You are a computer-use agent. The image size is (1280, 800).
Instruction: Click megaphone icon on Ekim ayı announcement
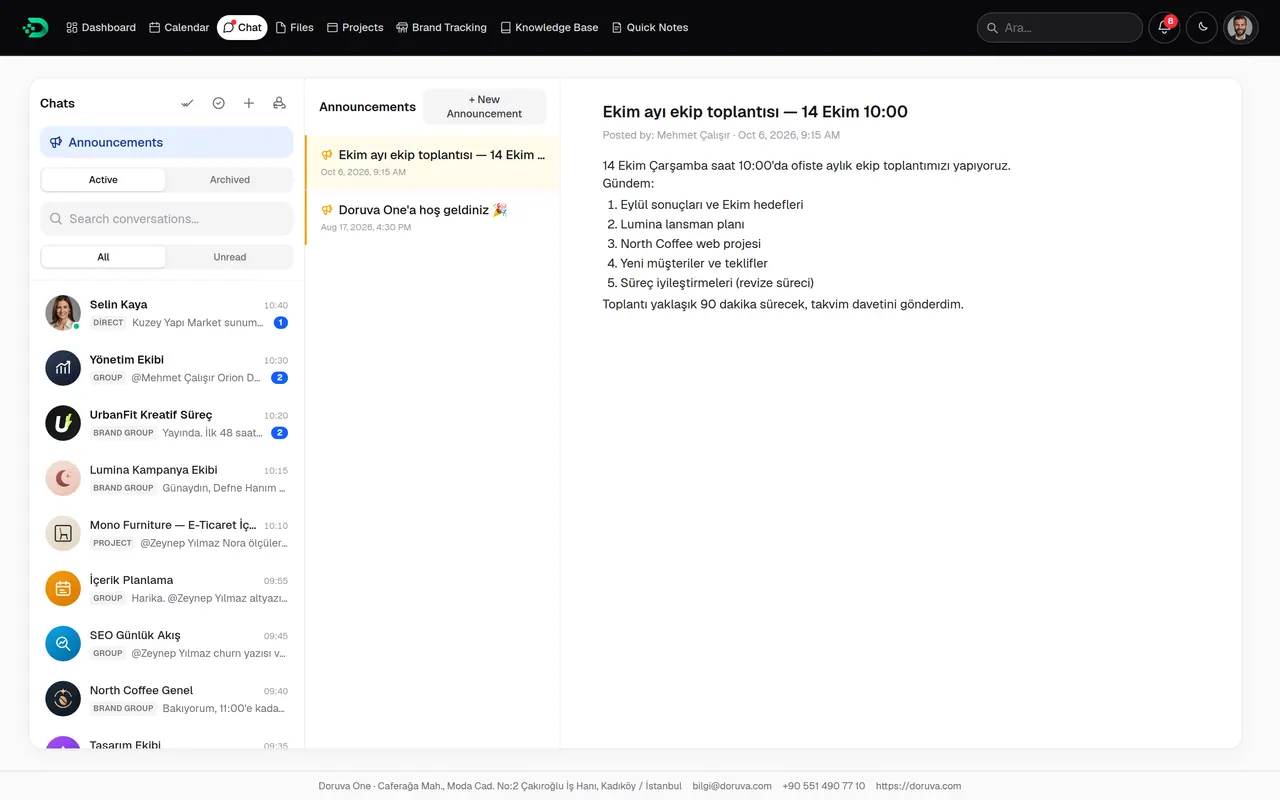pyautogui.click(x=326, y=155)
